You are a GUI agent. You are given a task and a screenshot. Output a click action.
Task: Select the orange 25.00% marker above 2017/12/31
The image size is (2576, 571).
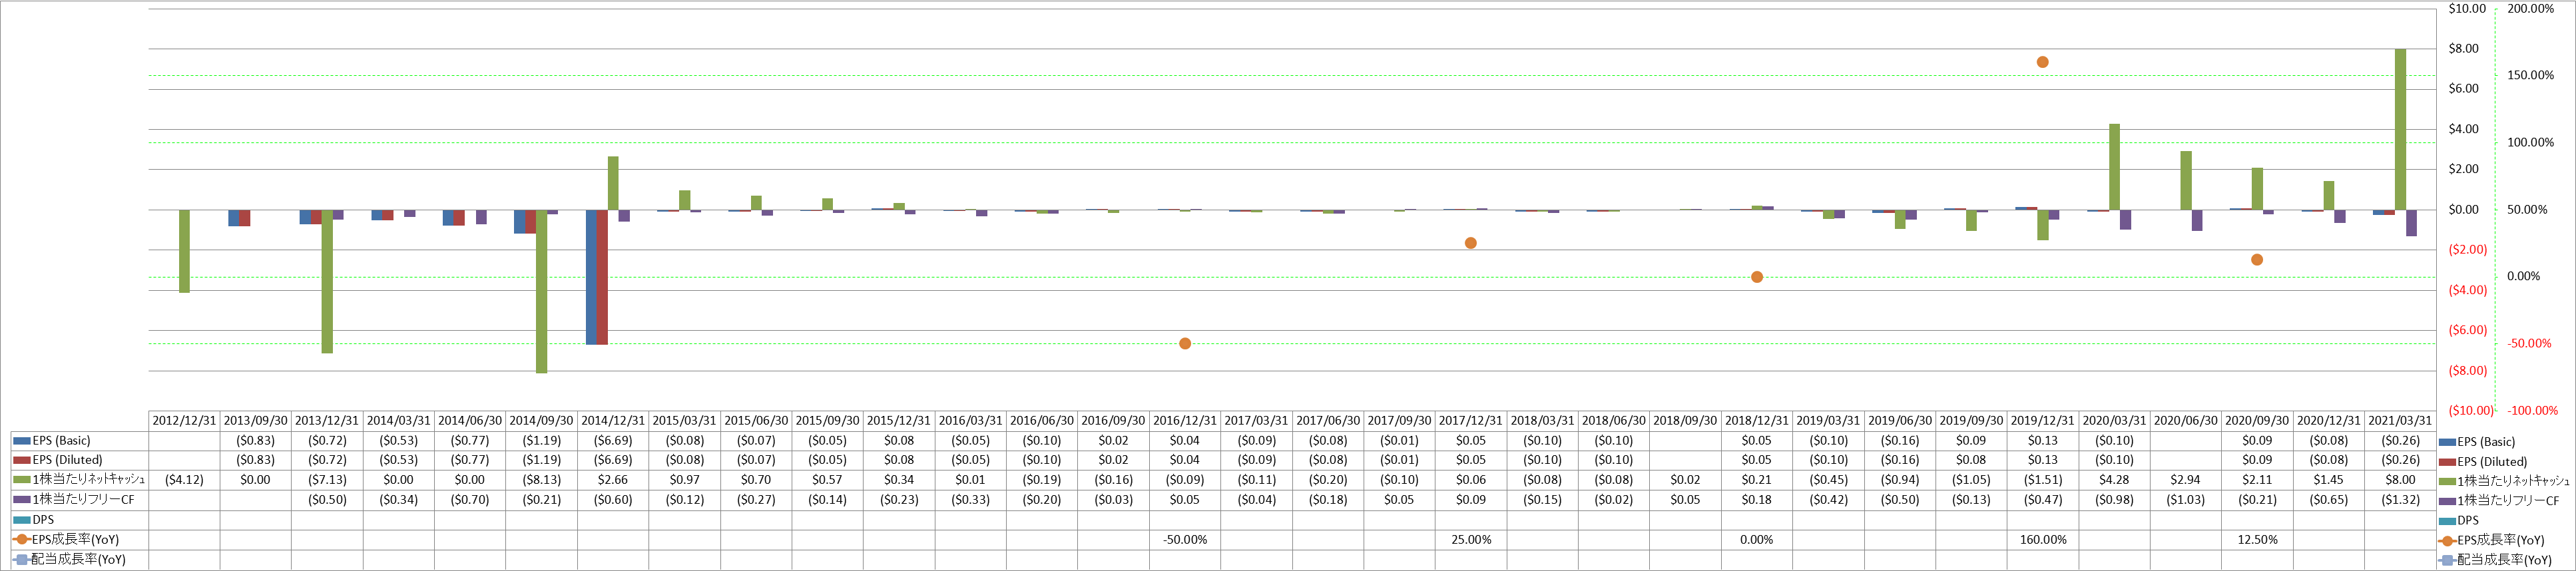point(1471,243)
